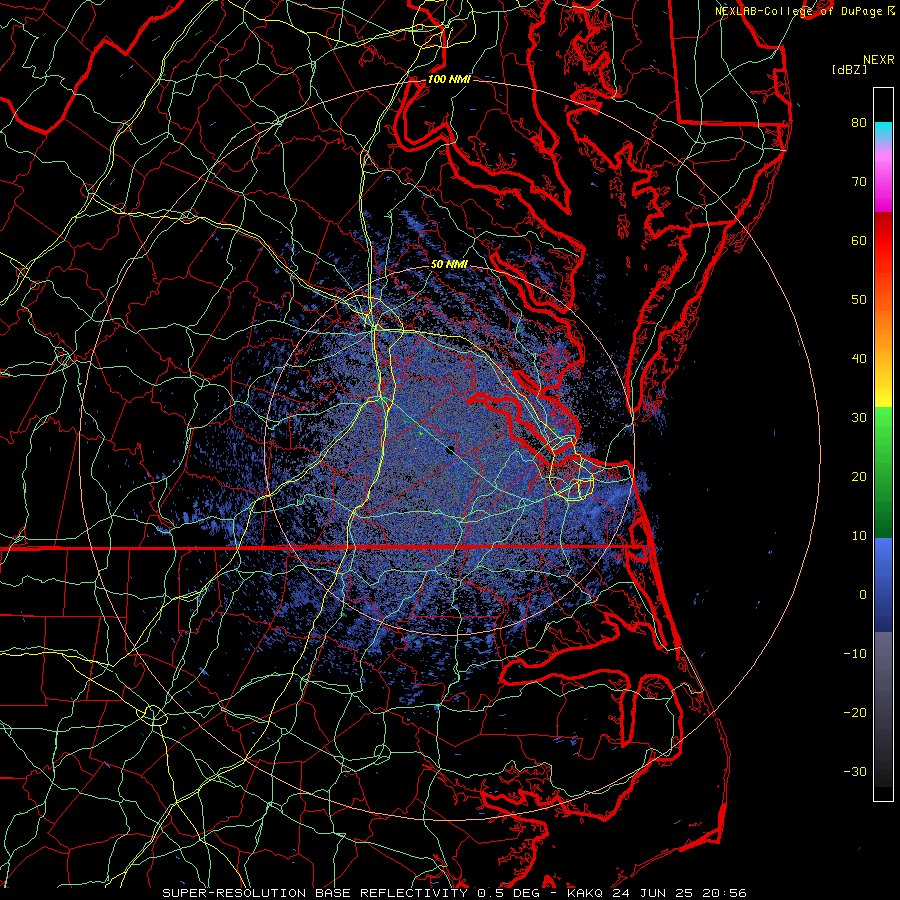This screenshot has width=900, height=900.
Task: Click the 100 NMI range ring label
Action: coord(449,79)
